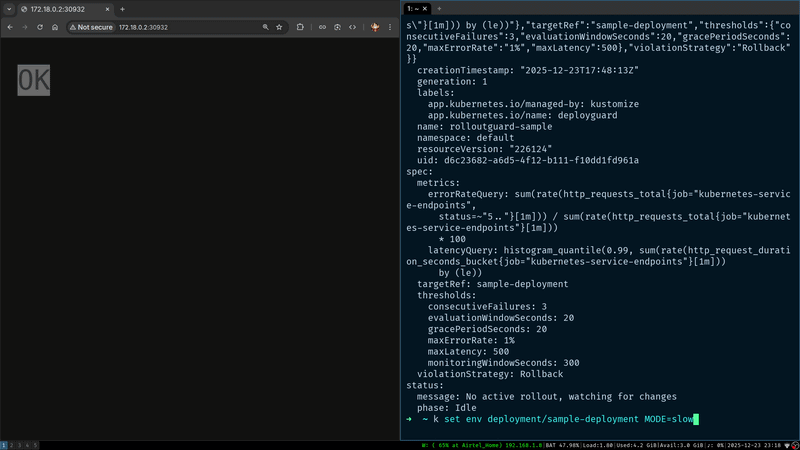This screenshot has width=800, height=450.
Task: Click the date and time in status bar
Action: (752, 445)
